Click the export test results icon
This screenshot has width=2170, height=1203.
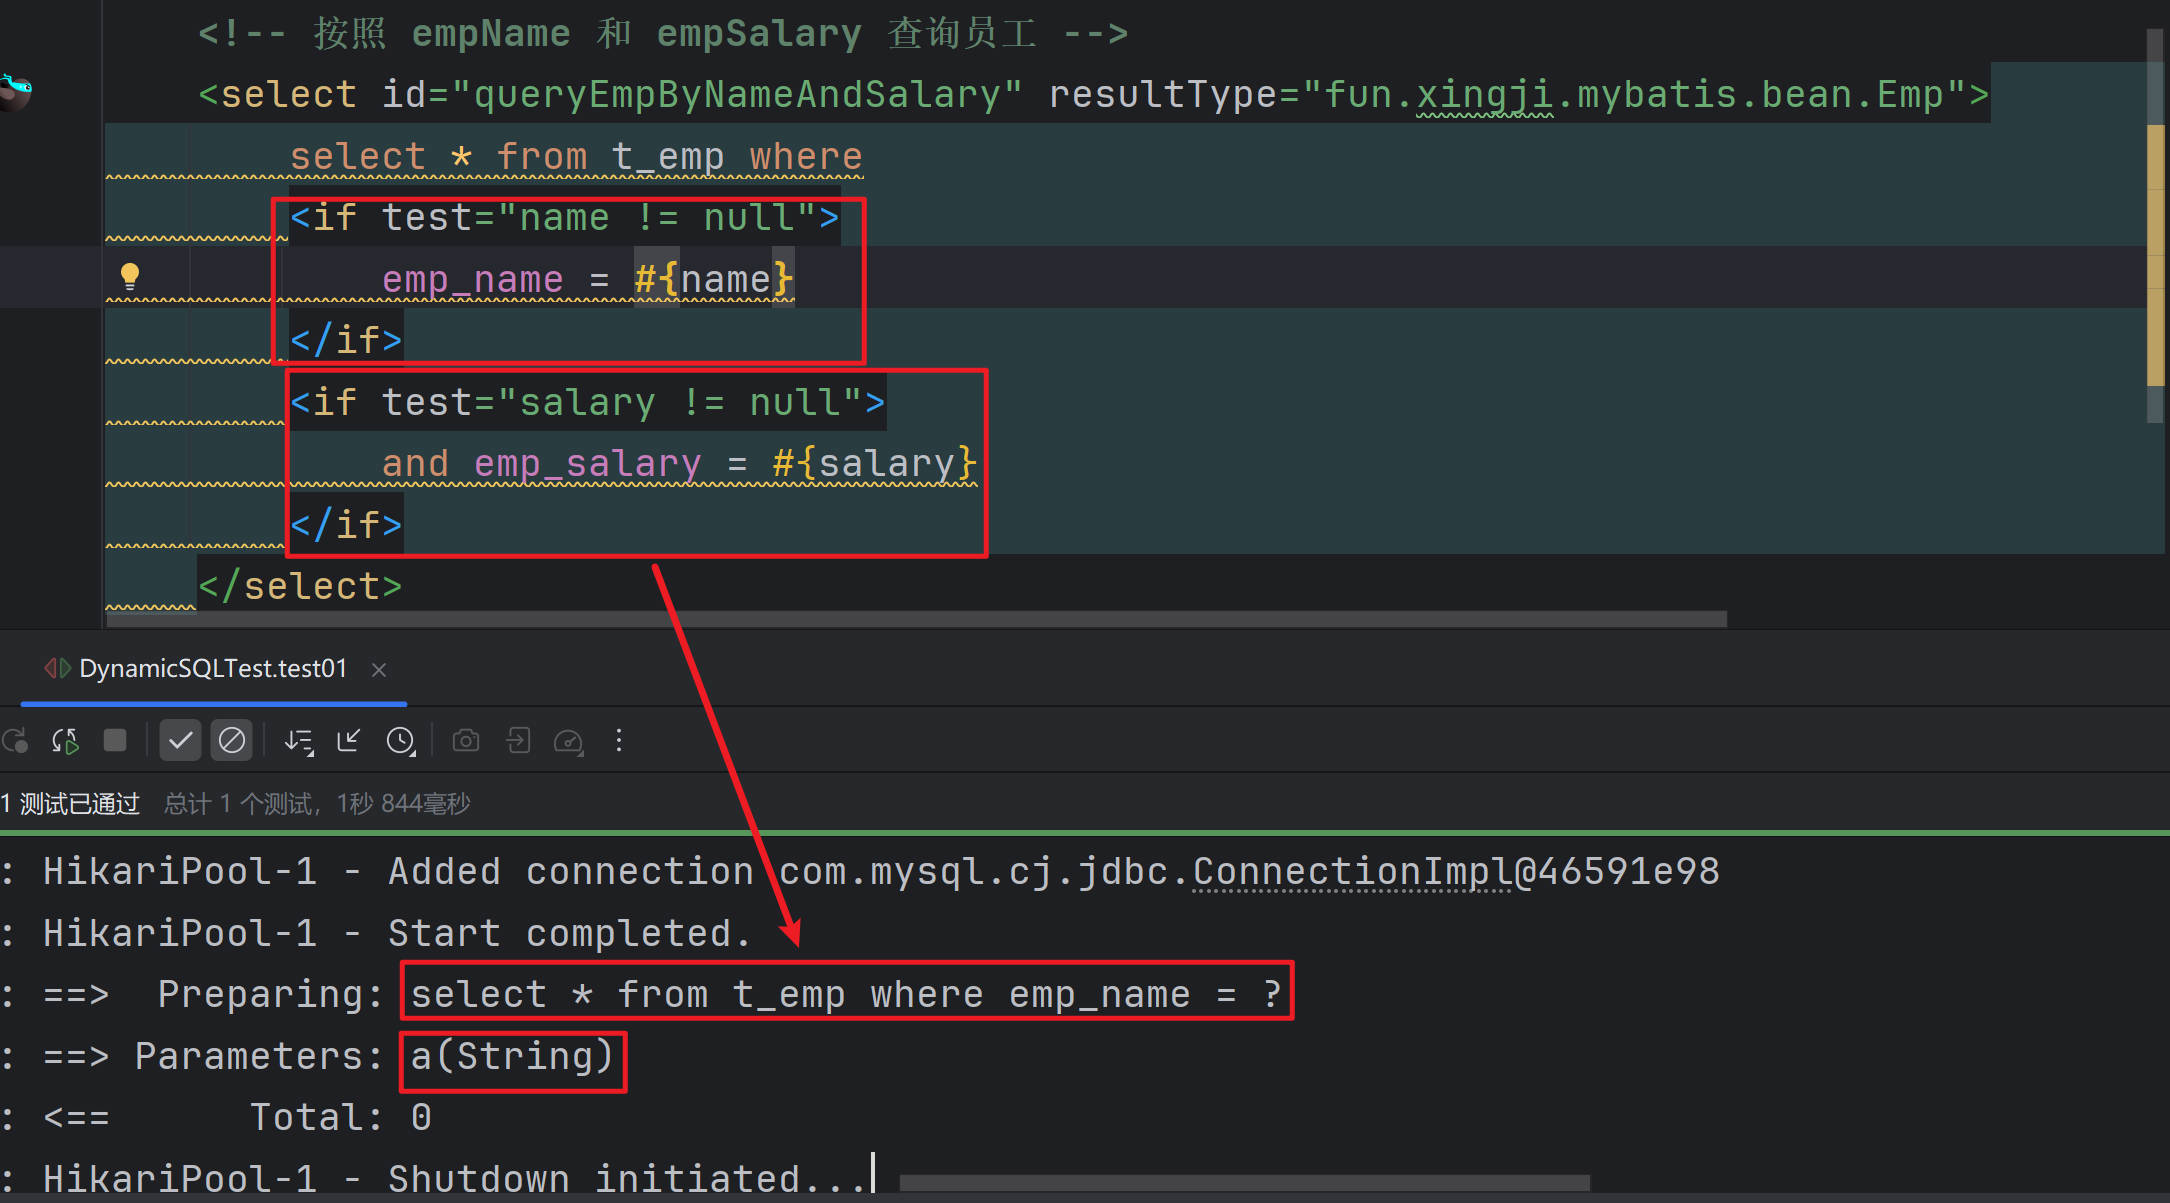[x=518, y=740]
